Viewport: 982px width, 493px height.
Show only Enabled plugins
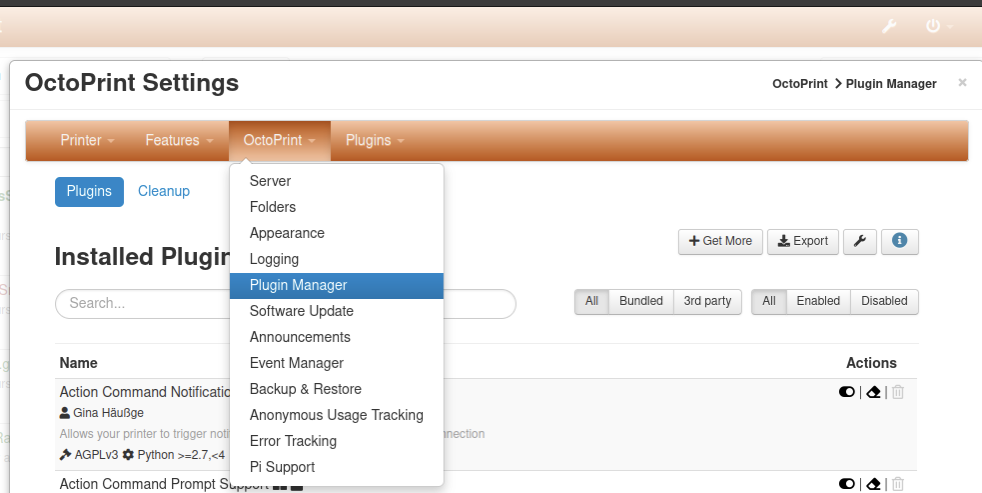pos(818,301)
